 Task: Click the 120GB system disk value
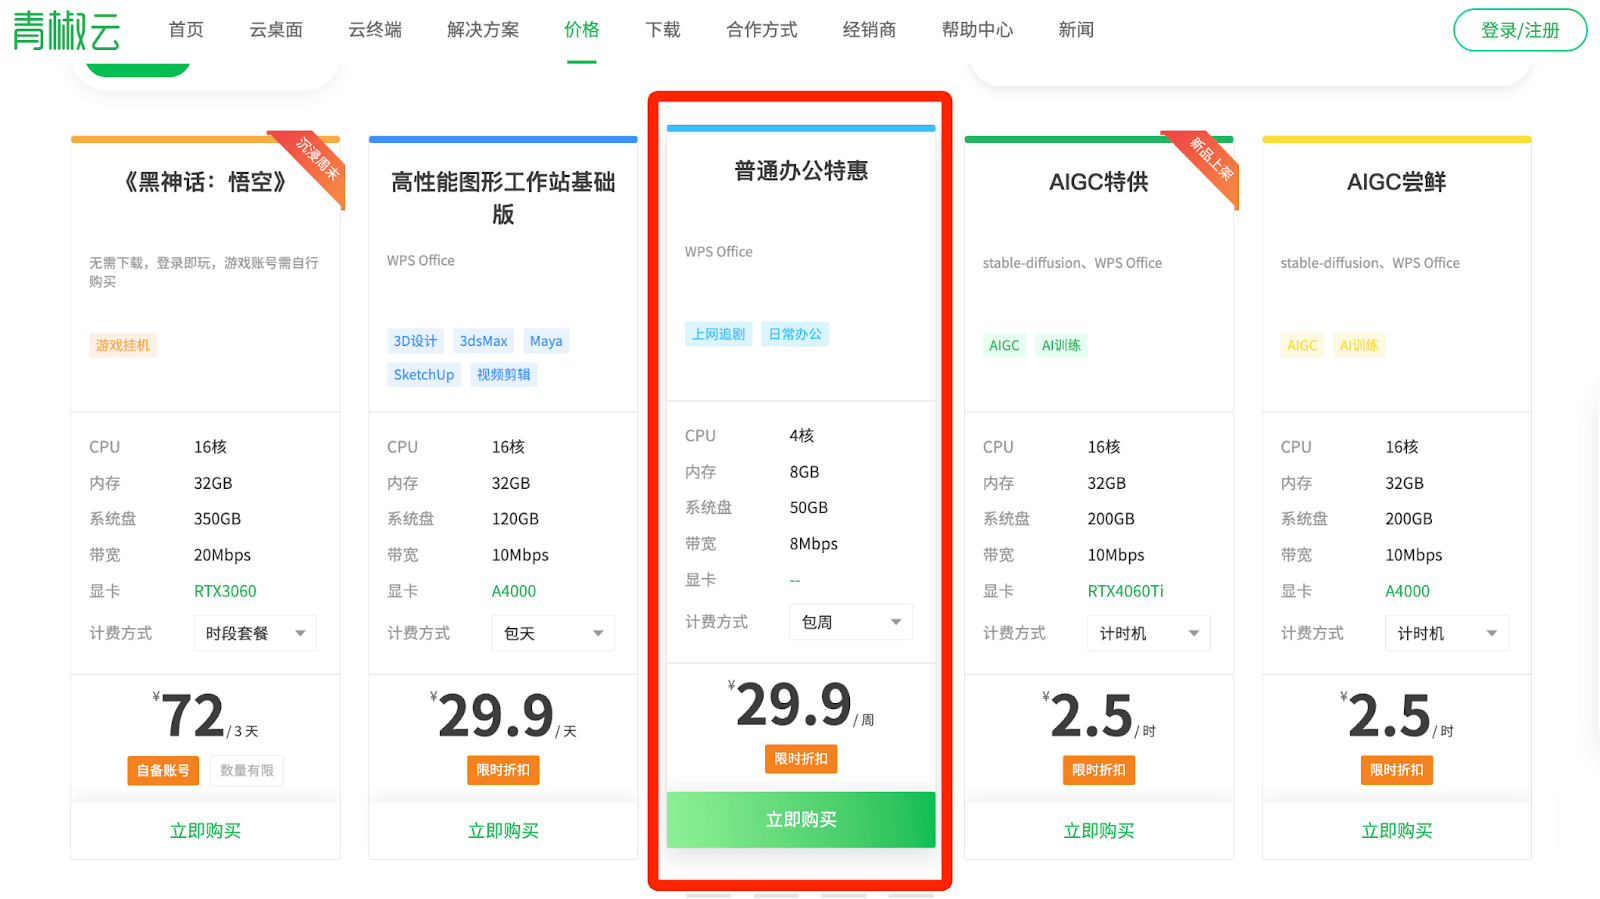[516, 519]
